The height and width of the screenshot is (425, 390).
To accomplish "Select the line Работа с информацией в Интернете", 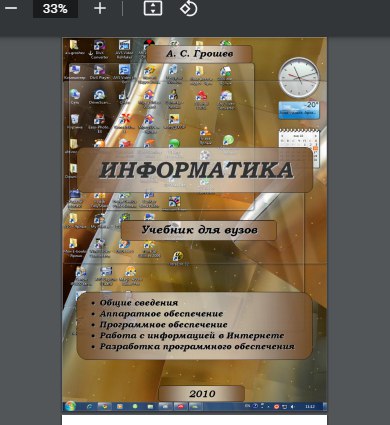I will (192, 335).
